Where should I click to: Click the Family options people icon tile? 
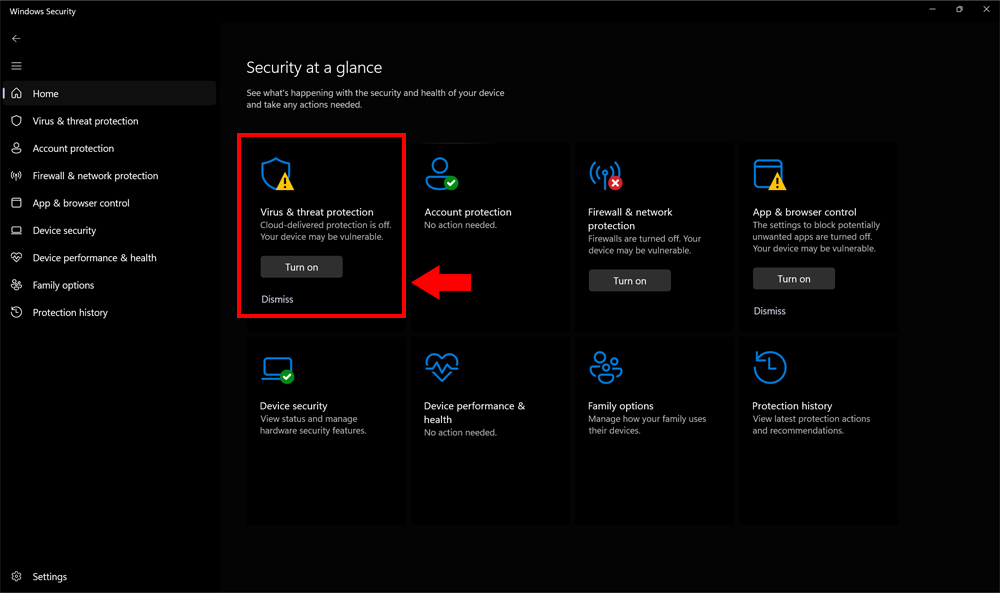[605, 368]
